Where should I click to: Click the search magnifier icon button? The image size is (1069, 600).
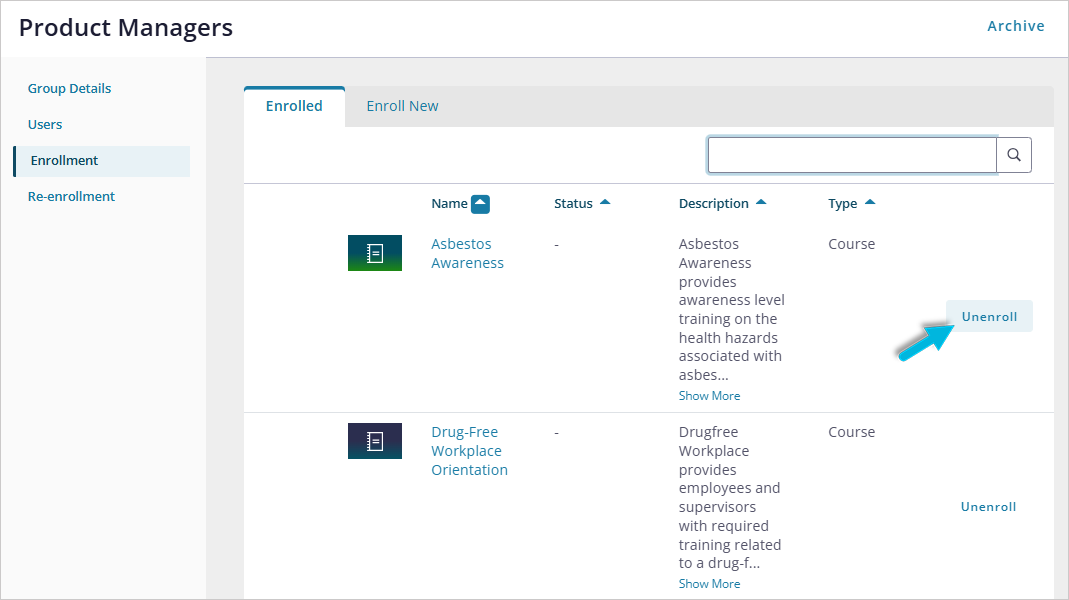tap(1013, 155)
